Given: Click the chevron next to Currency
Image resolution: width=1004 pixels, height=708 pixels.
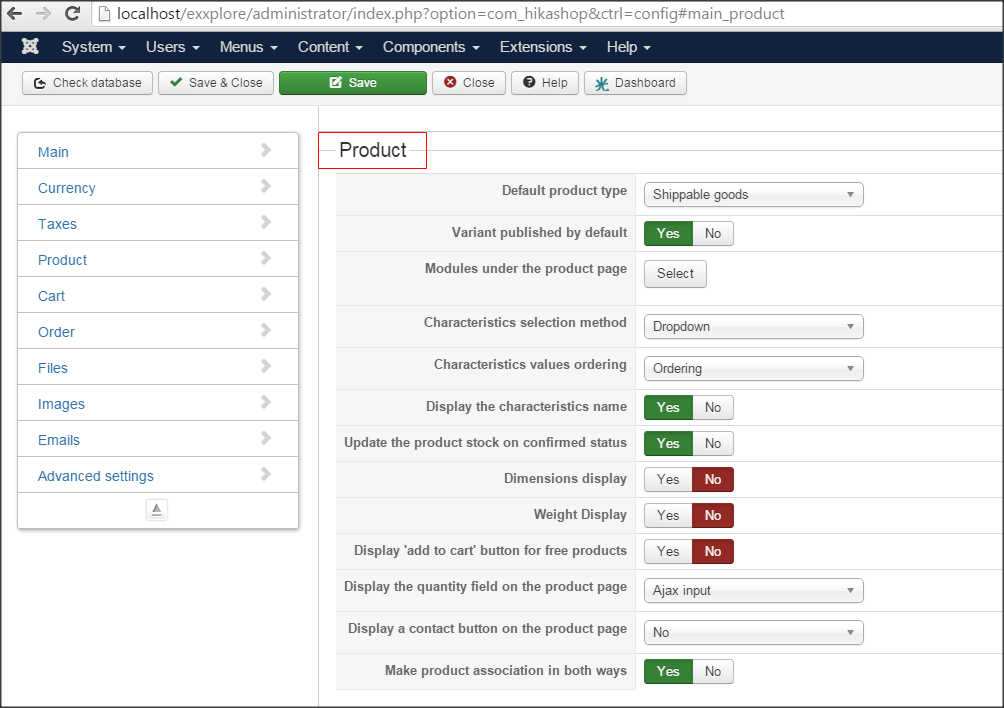Looking at the screenshot, I should [x=266, y=186].
